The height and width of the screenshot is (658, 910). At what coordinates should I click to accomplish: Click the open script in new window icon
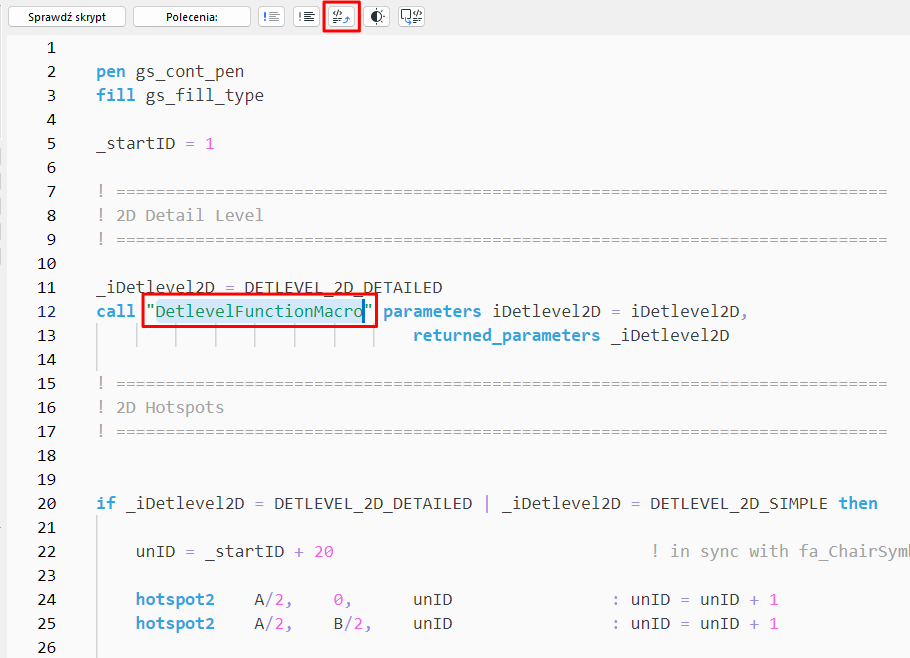coord(410,16)
